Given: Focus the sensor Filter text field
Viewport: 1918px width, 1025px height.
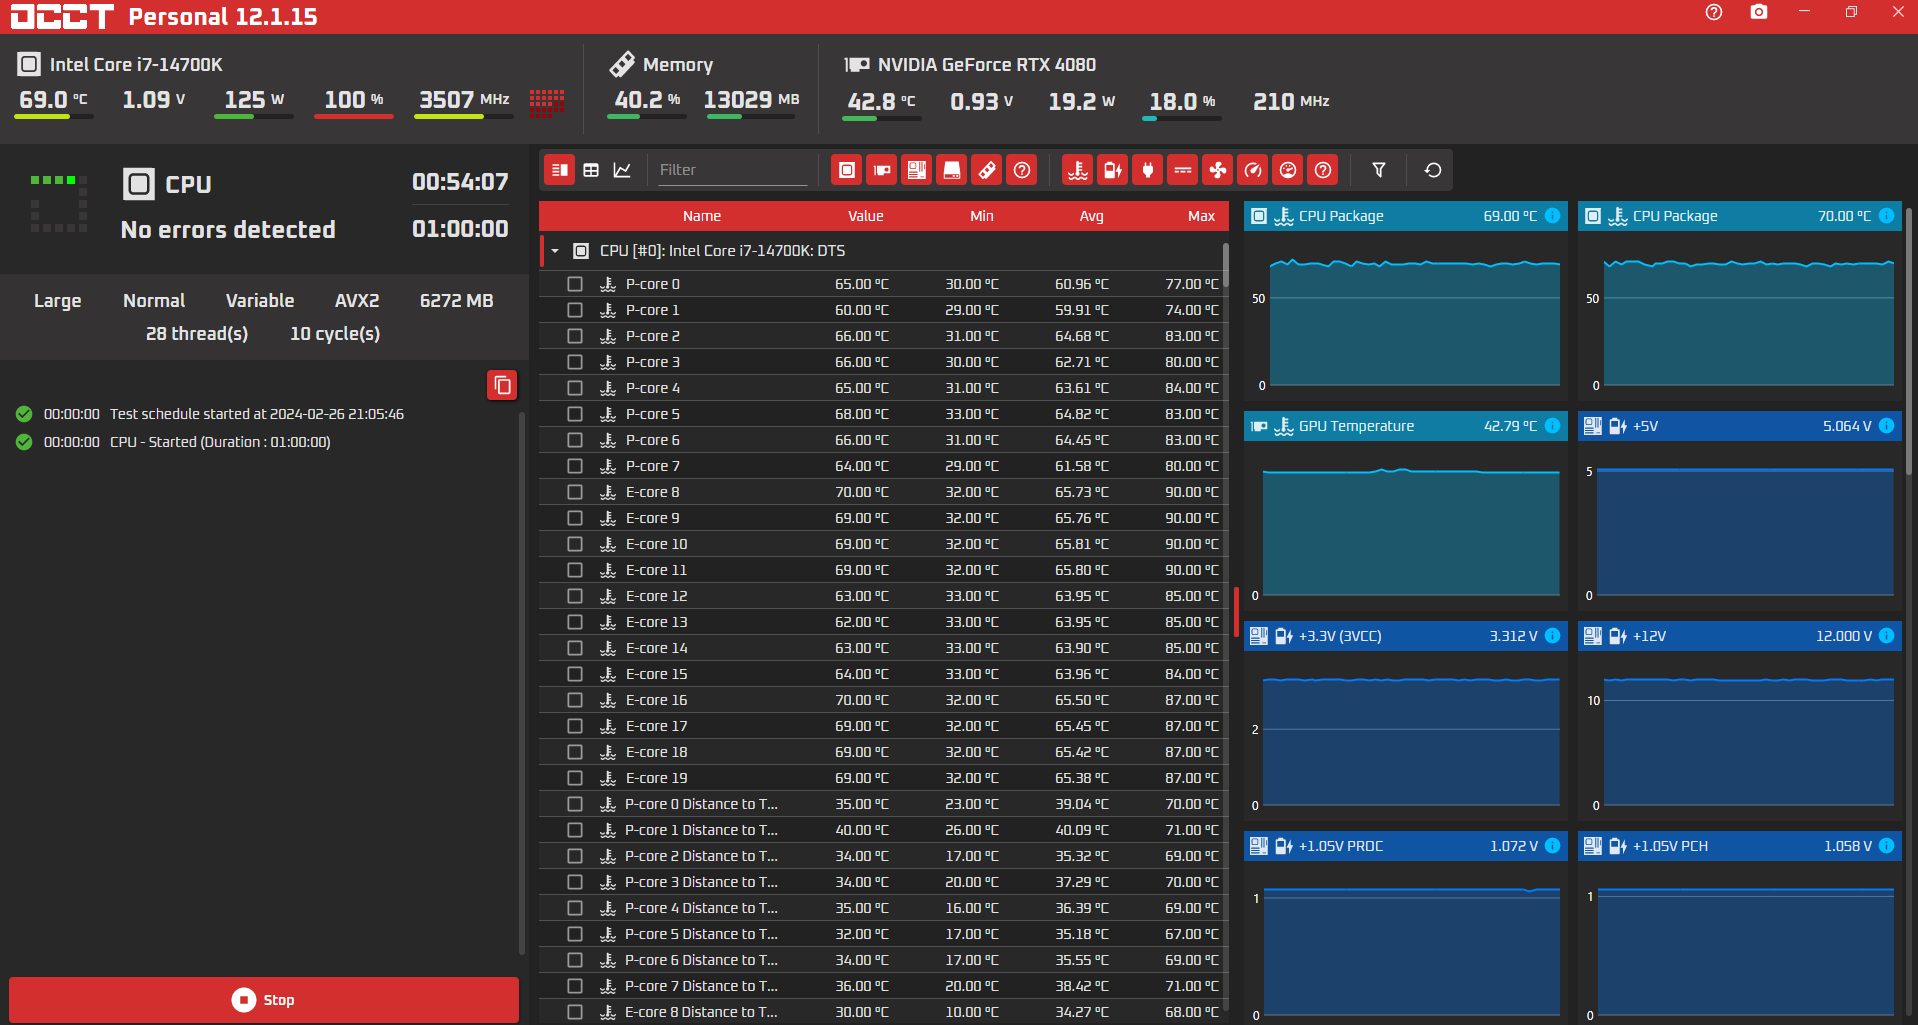Looking at the screenshot, I should point(732,170).
